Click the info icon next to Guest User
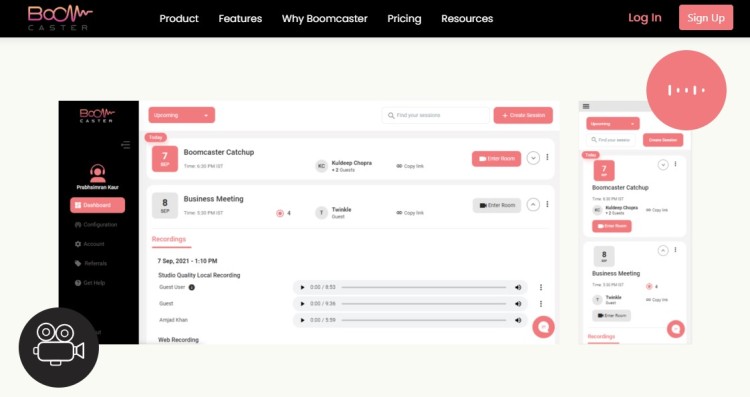Viewport: 750px width, 397px height. [191, 287]
